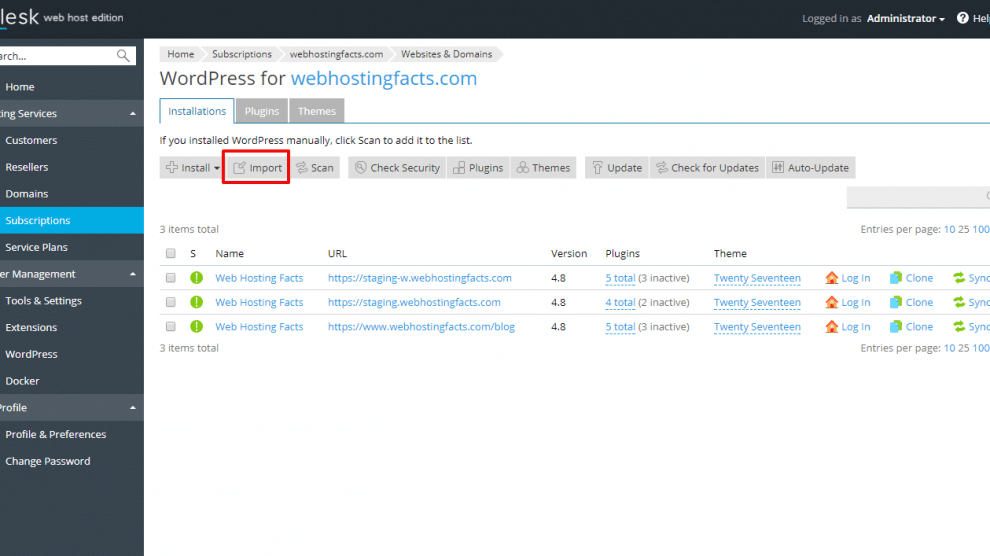
Task: Open the Administrator account dropdown
Action: click(x=905, y=18)
